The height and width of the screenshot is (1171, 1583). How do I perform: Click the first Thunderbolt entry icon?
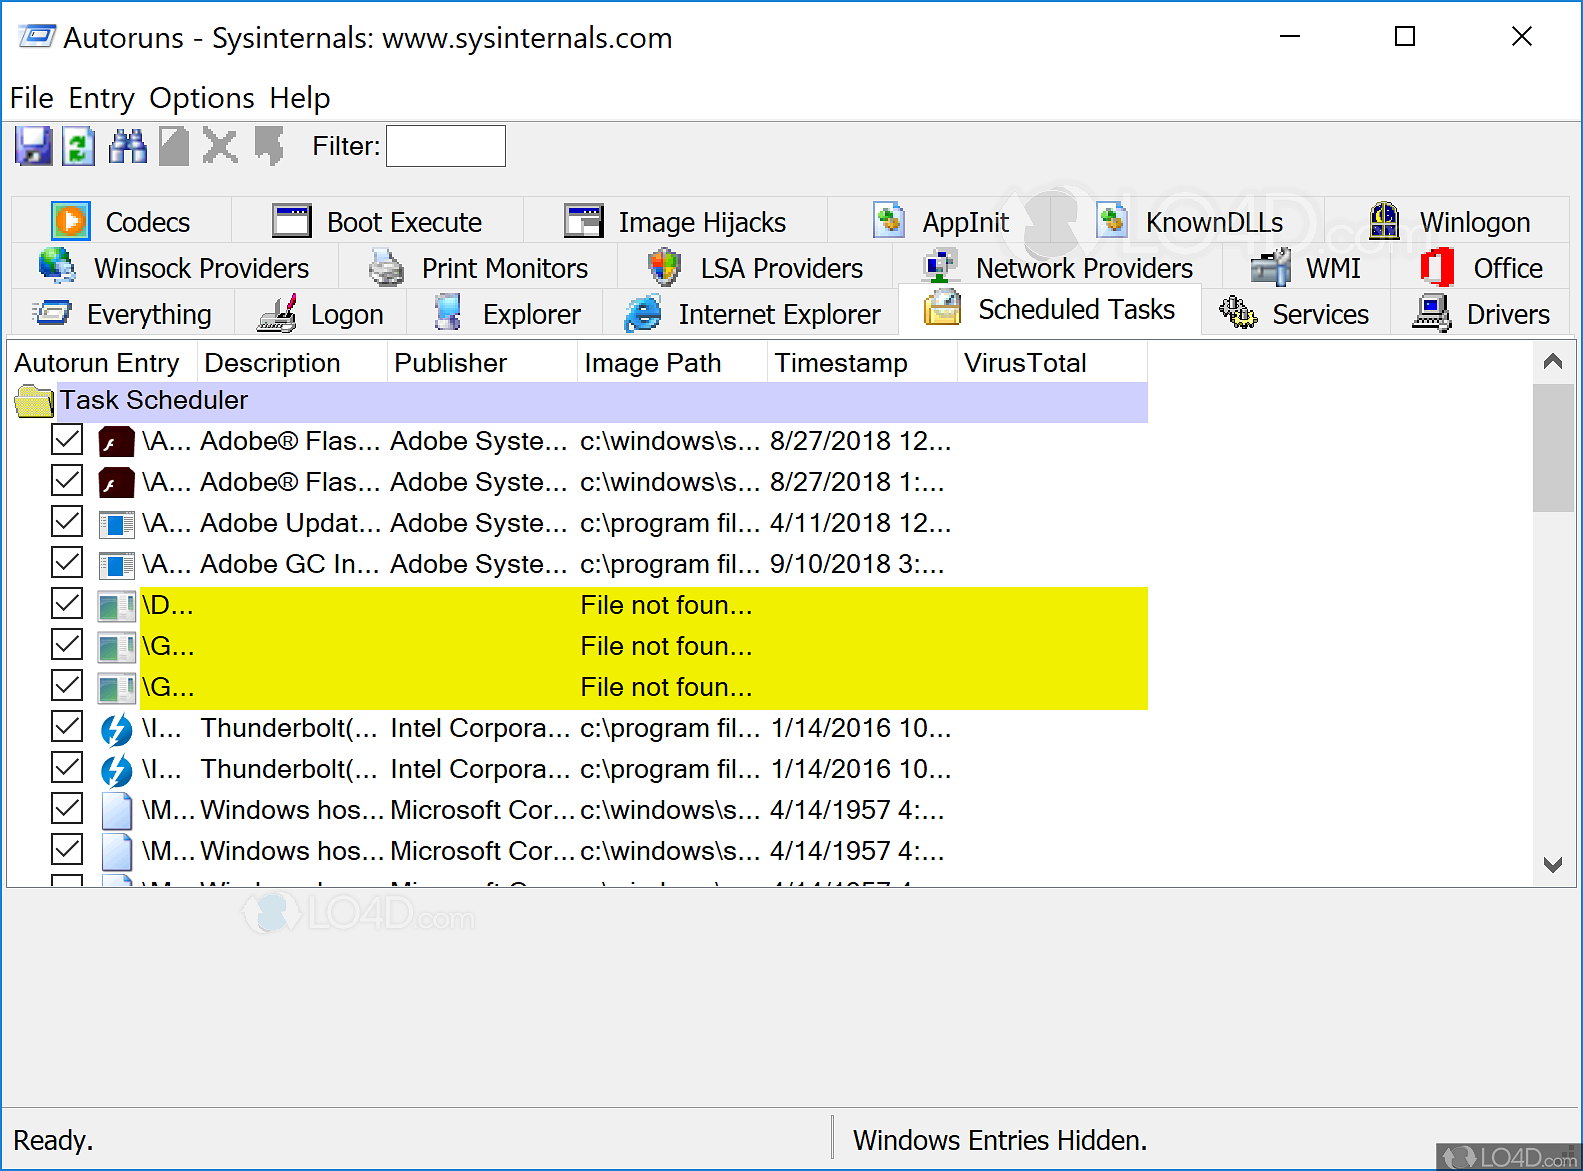[116, 729]
